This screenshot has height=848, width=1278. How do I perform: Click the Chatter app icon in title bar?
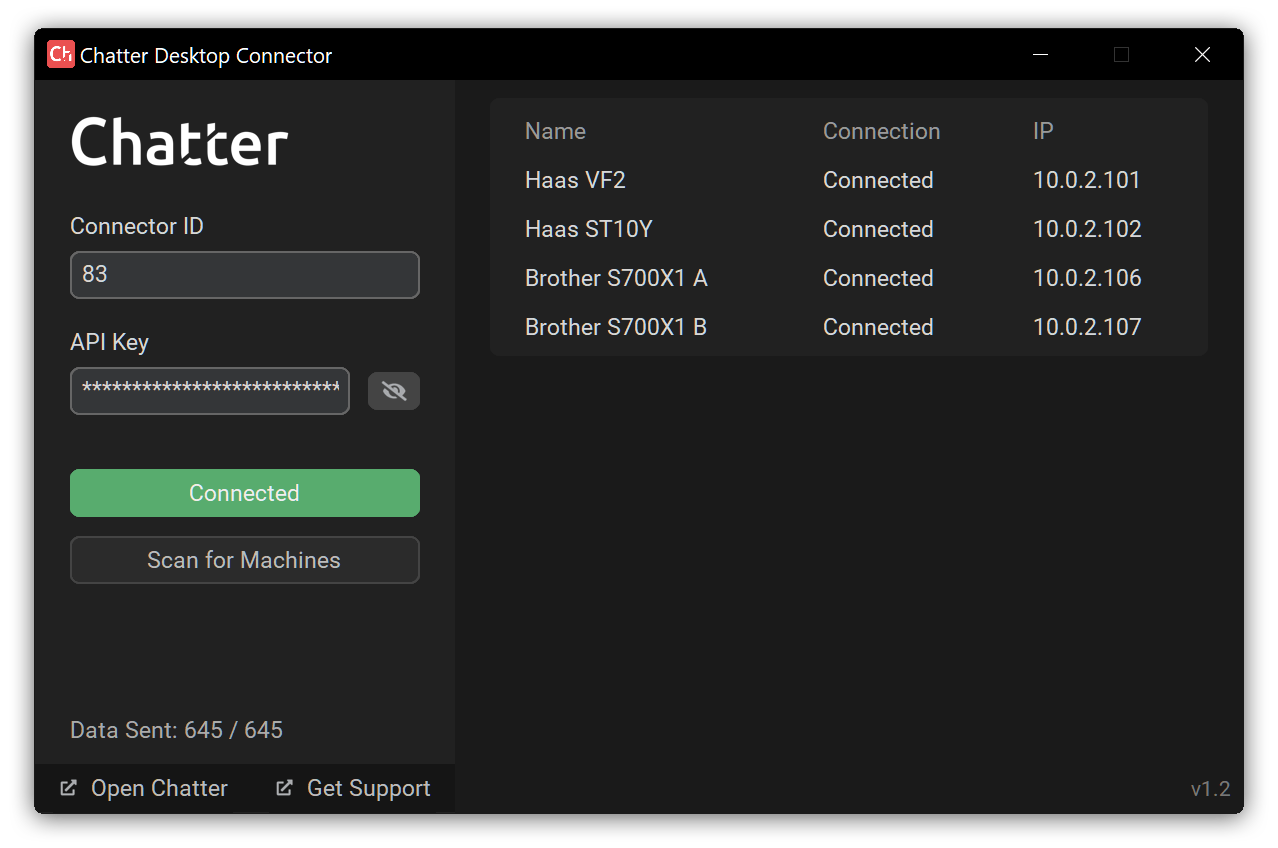coord(61,55)
